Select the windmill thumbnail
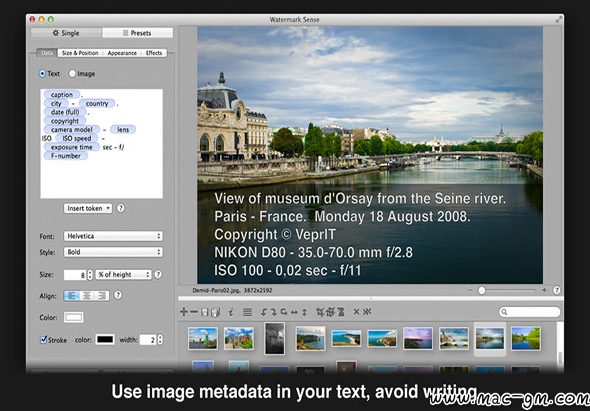The image size is (590, 411). (x=203, y=338)
